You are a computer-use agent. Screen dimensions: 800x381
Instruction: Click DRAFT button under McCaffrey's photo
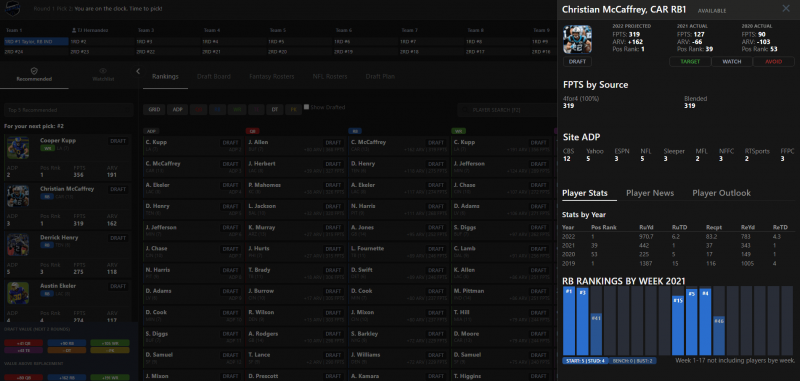(x=577, y=62)
